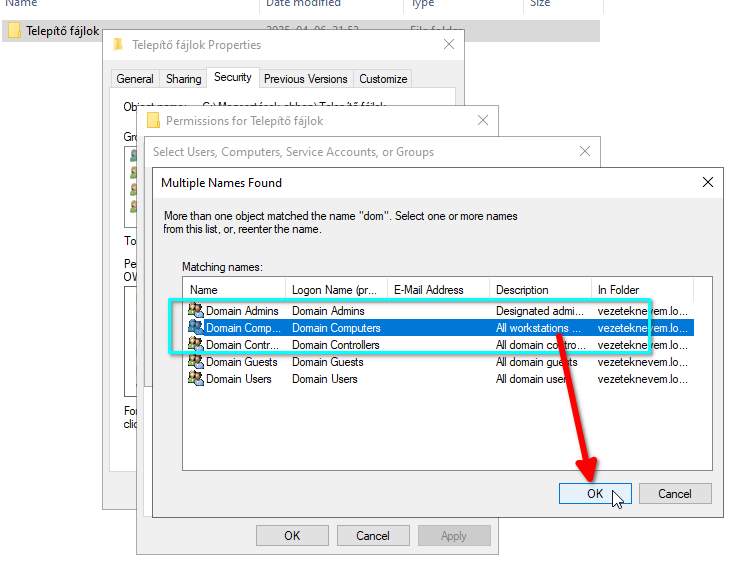
Task: Click the Telepítő fájlok folder icon in Explorer
Action: pyautogui.click(x=14, y=31)
